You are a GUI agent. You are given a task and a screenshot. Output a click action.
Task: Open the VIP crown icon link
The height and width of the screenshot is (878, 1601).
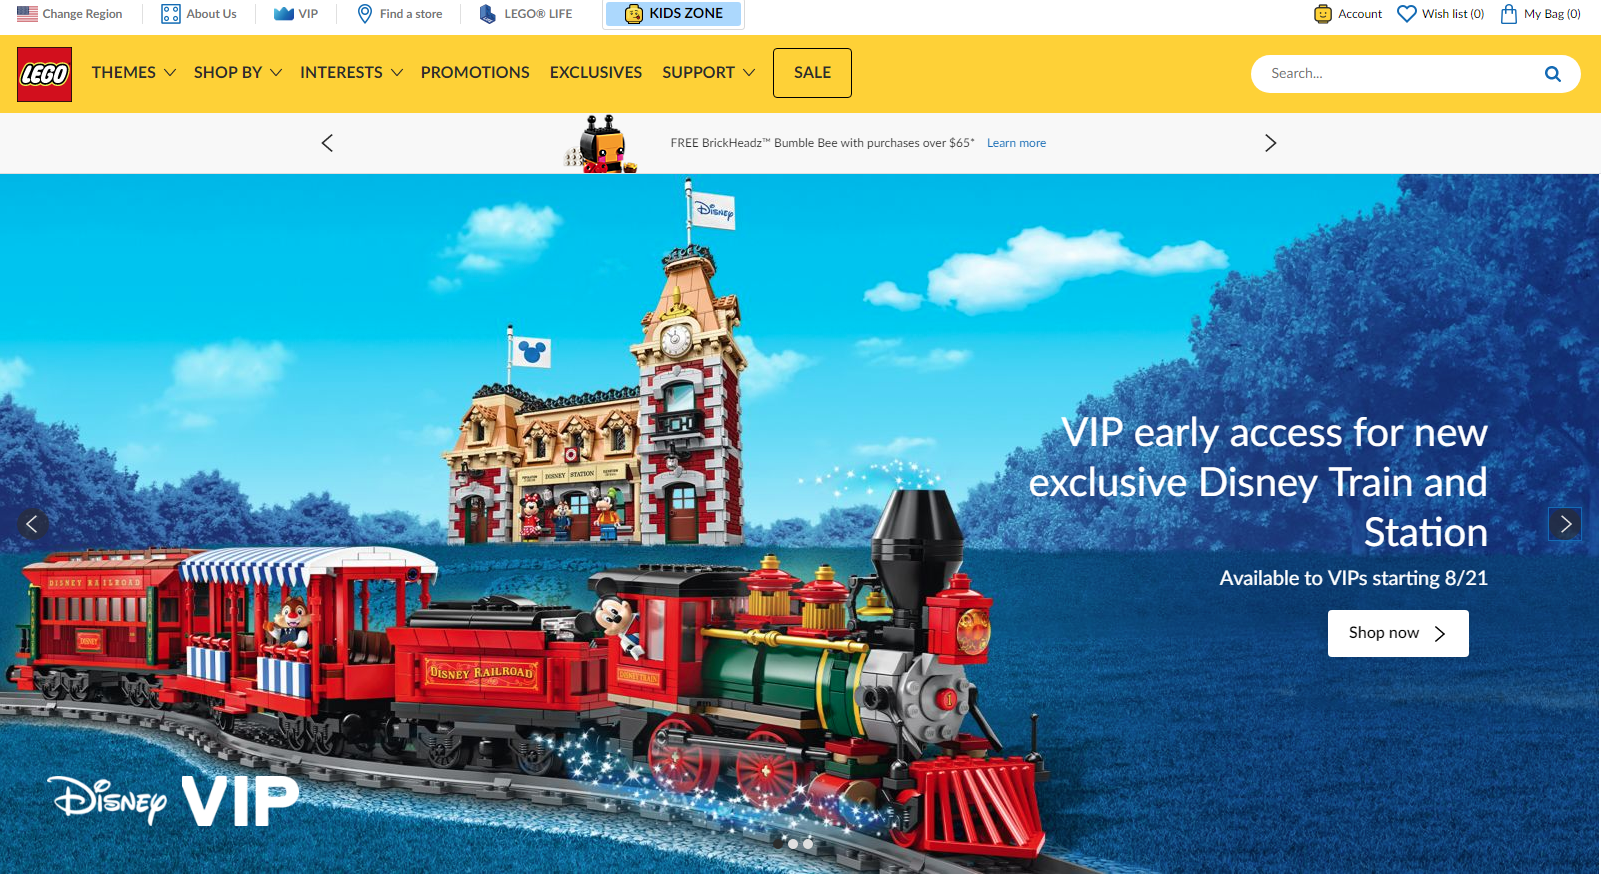tap(284, 14)
